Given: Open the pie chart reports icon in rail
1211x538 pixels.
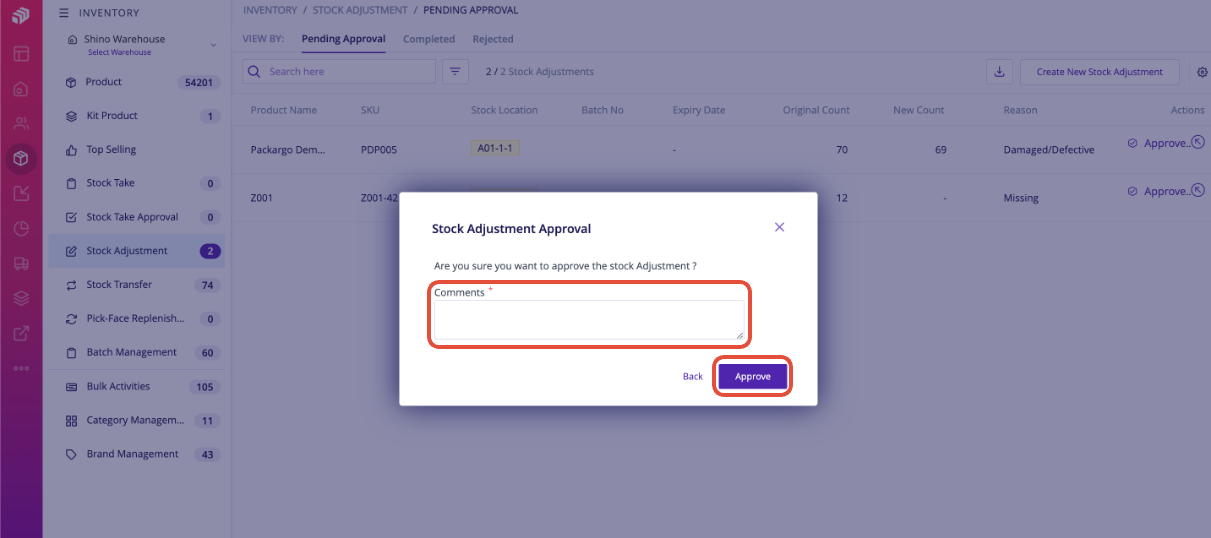Looking at the screenshot, I should tap(21, 228).
